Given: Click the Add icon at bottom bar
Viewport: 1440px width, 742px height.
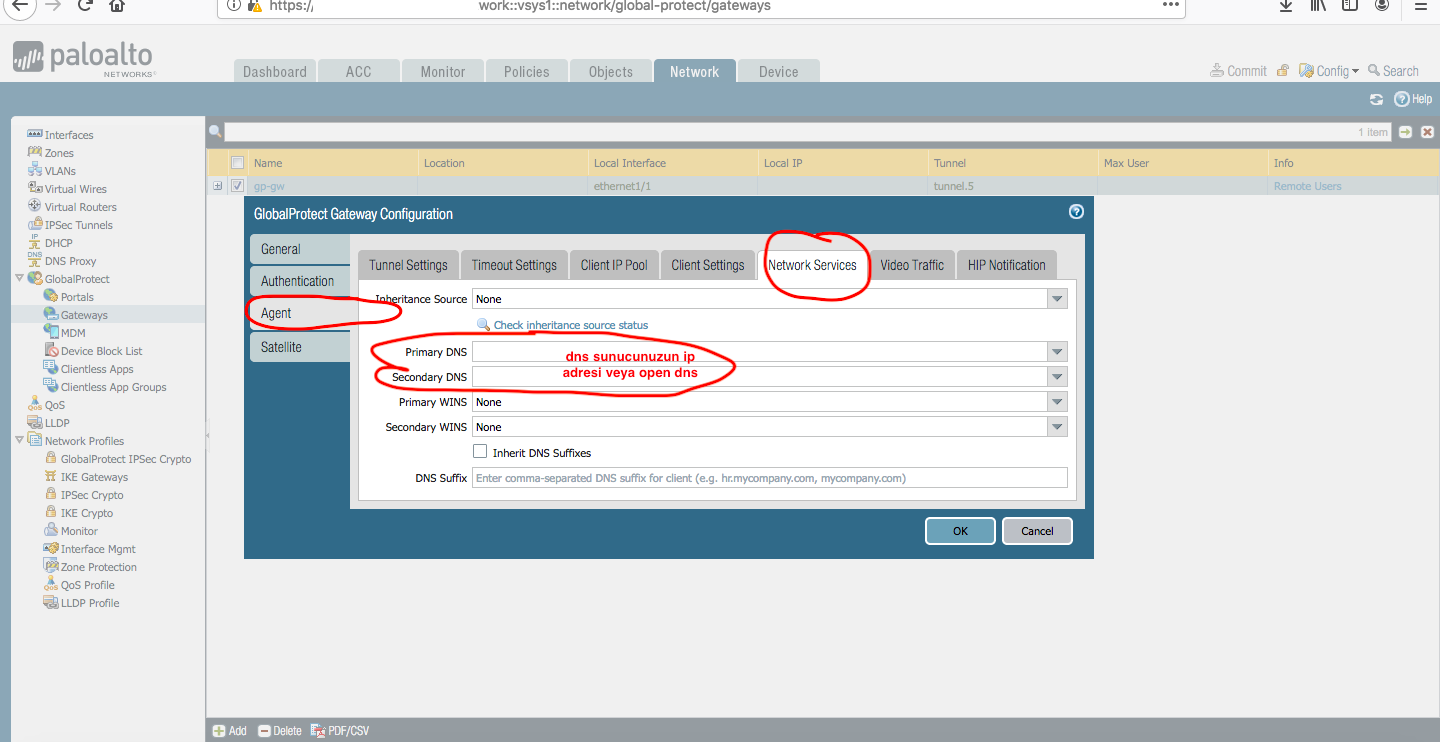Looking at the screenshot, I should (x=219, y=731).
